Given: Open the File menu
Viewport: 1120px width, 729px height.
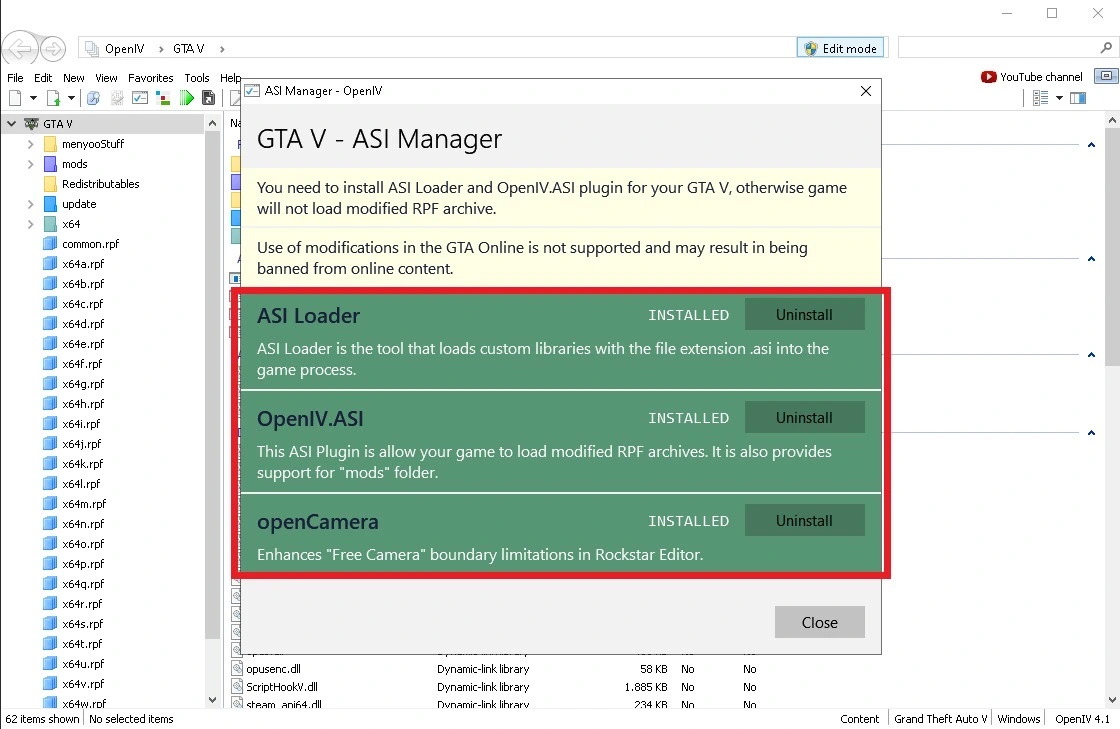Looking at the screenshot, I should 15,78.
